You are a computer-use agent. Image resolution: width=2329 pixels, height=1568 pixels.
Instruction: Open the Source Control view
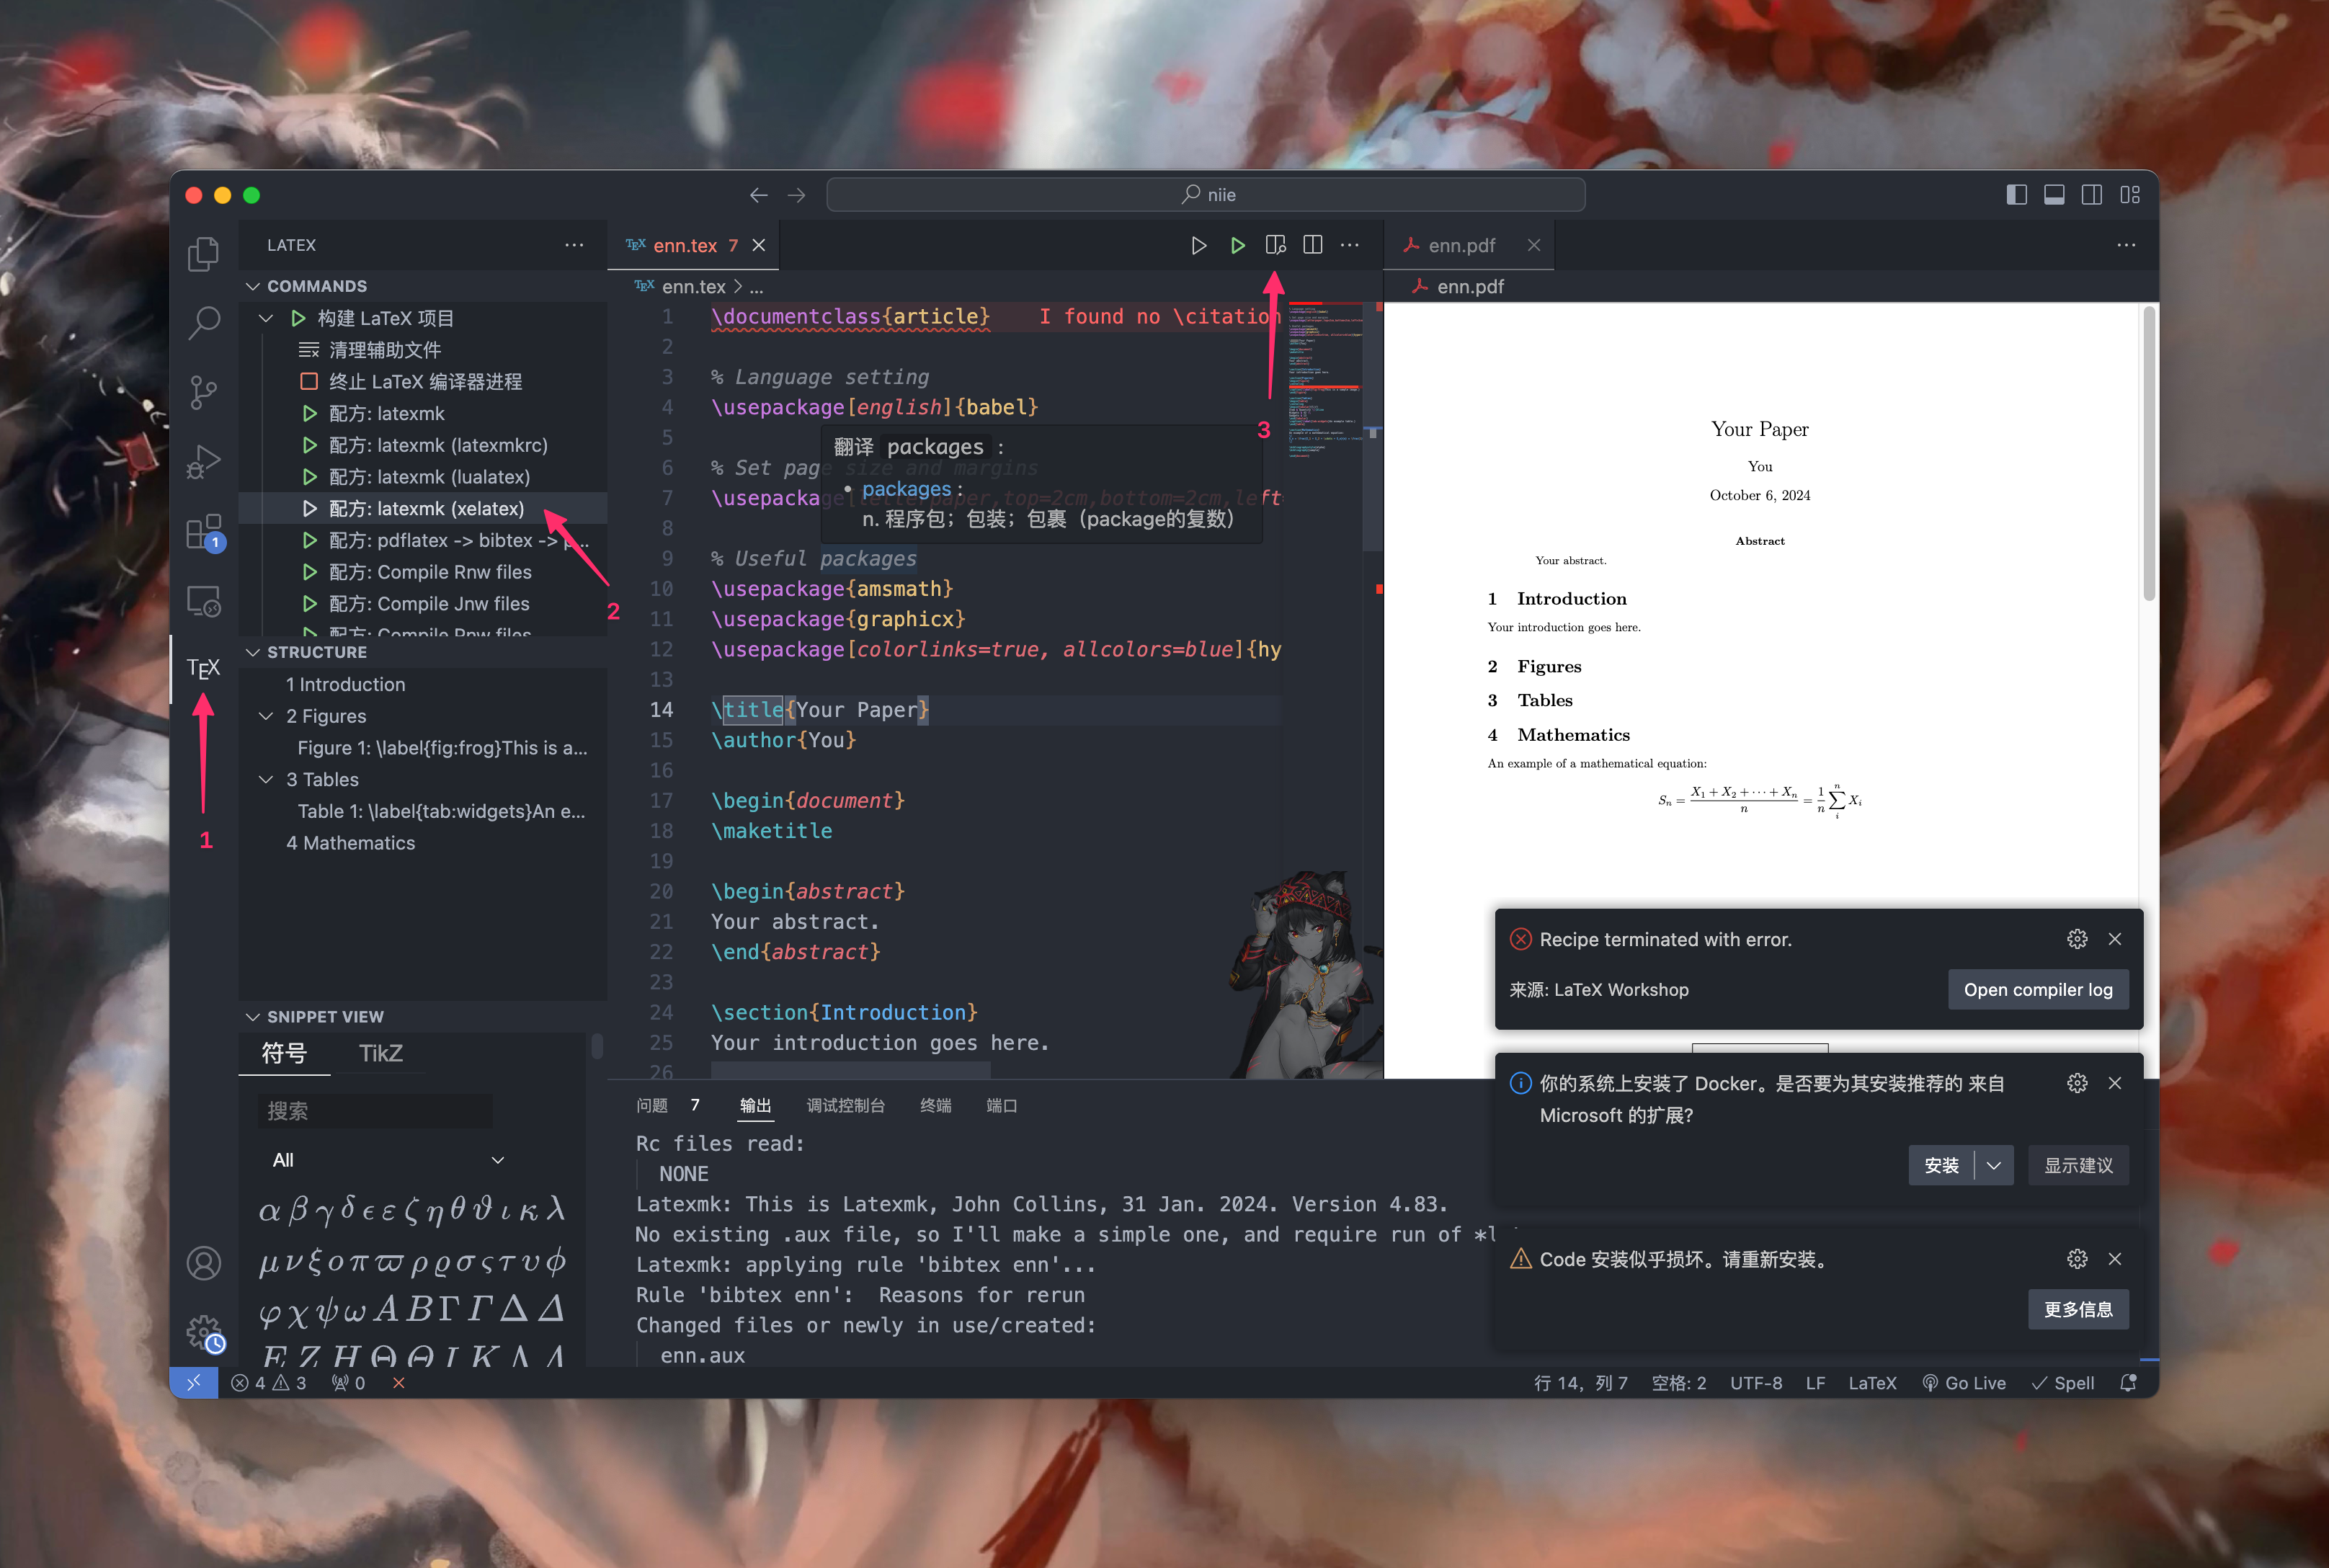point(204,392)
